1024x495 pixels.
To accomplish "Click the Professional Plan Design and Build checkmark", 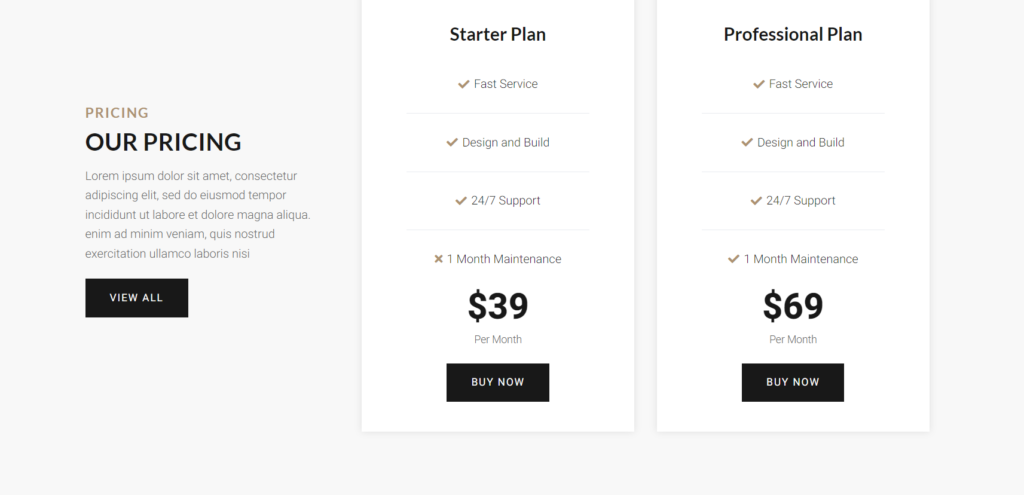I will click(747, 142).
